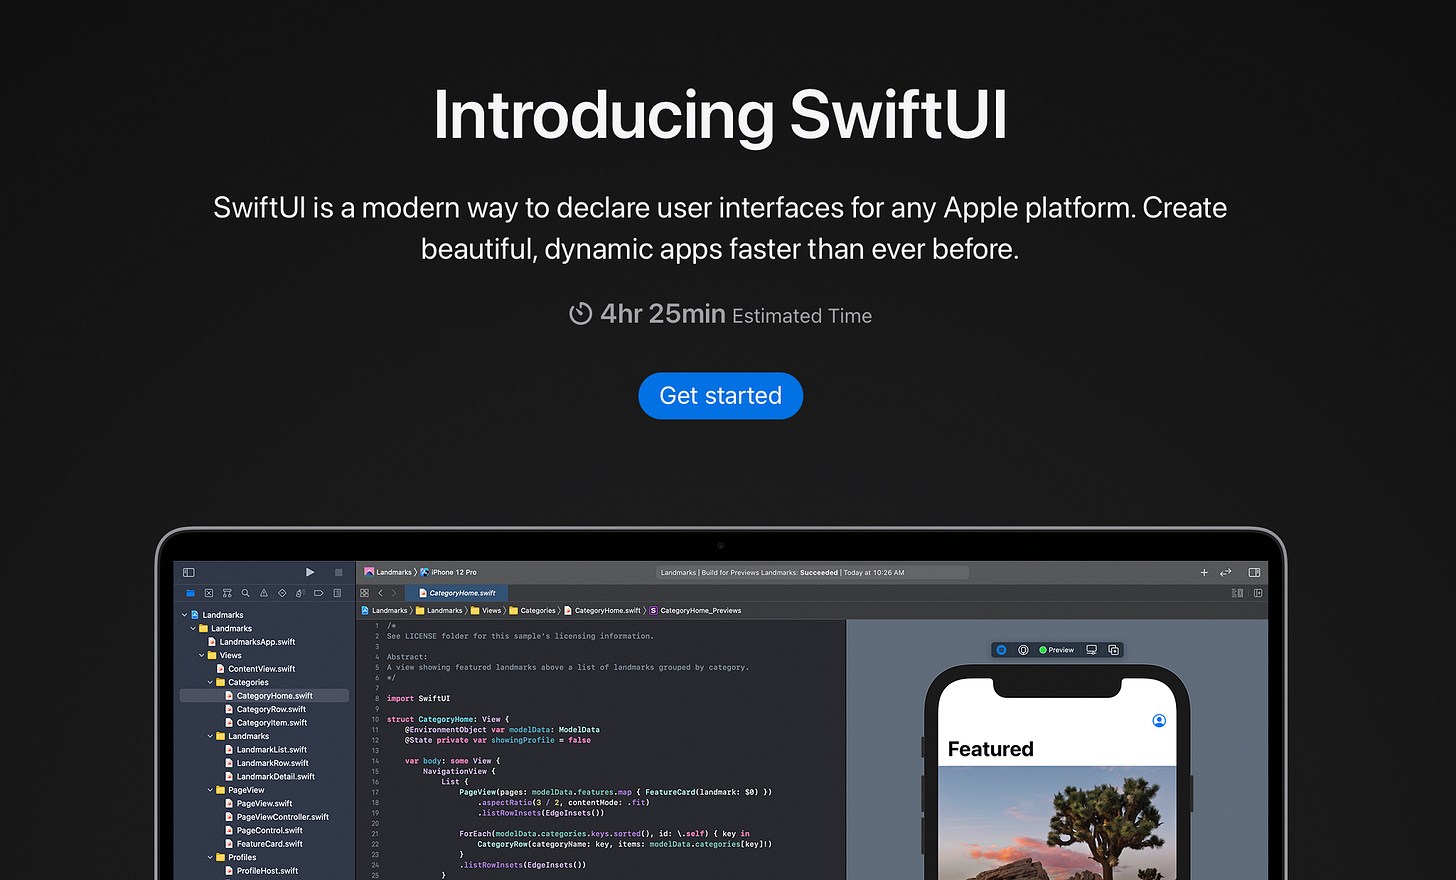Open the Find navigator magnifier icon
The width and height of the screenshot is (1456, 880).
(245, 593)
